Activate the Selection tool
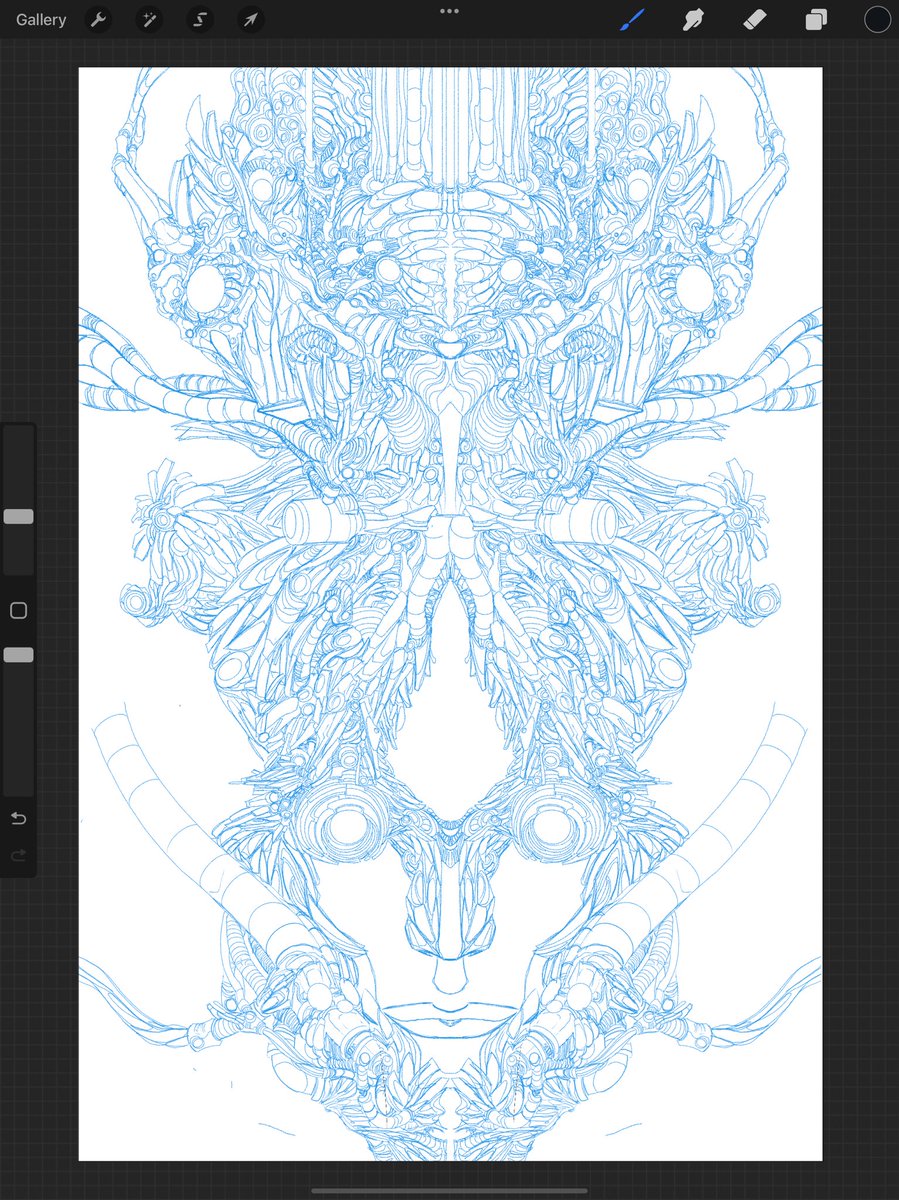 tap(200, 20)
